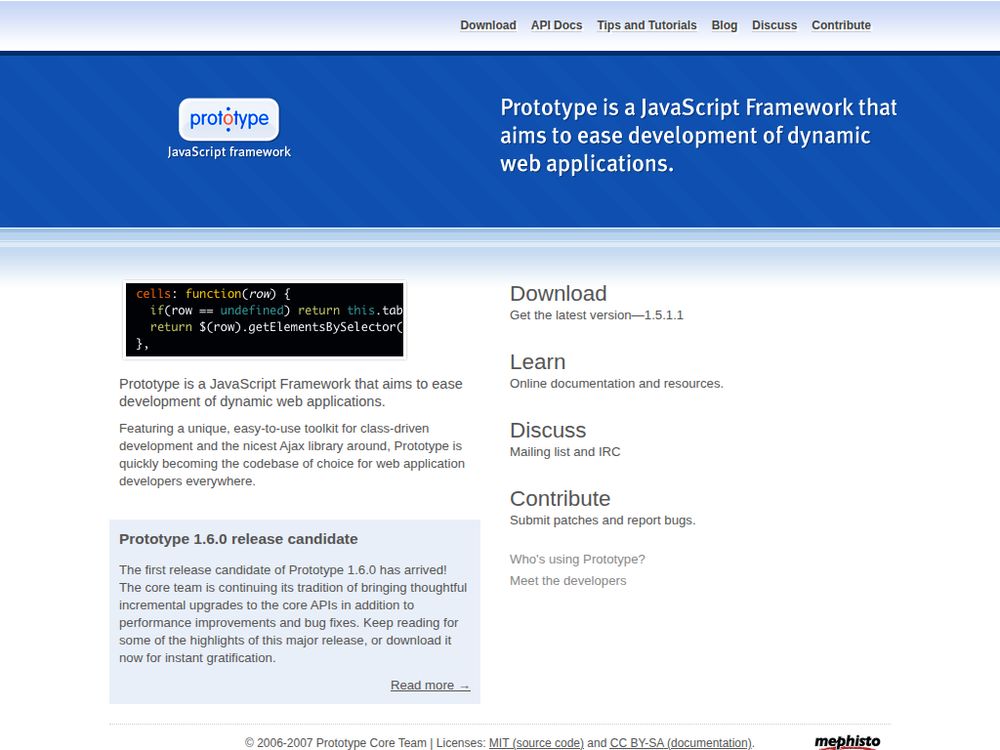Click the paragraph 'The first release candidate of Prototype'
Viewport: 1000px width, 750px height.
point(293,614)
